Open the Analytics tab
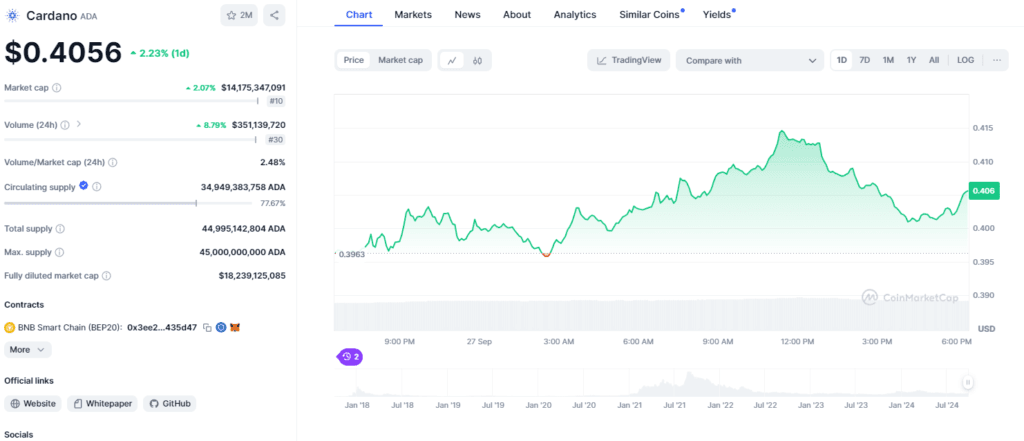The width and height of the screenshot is (1024, 441). (575, 14)
